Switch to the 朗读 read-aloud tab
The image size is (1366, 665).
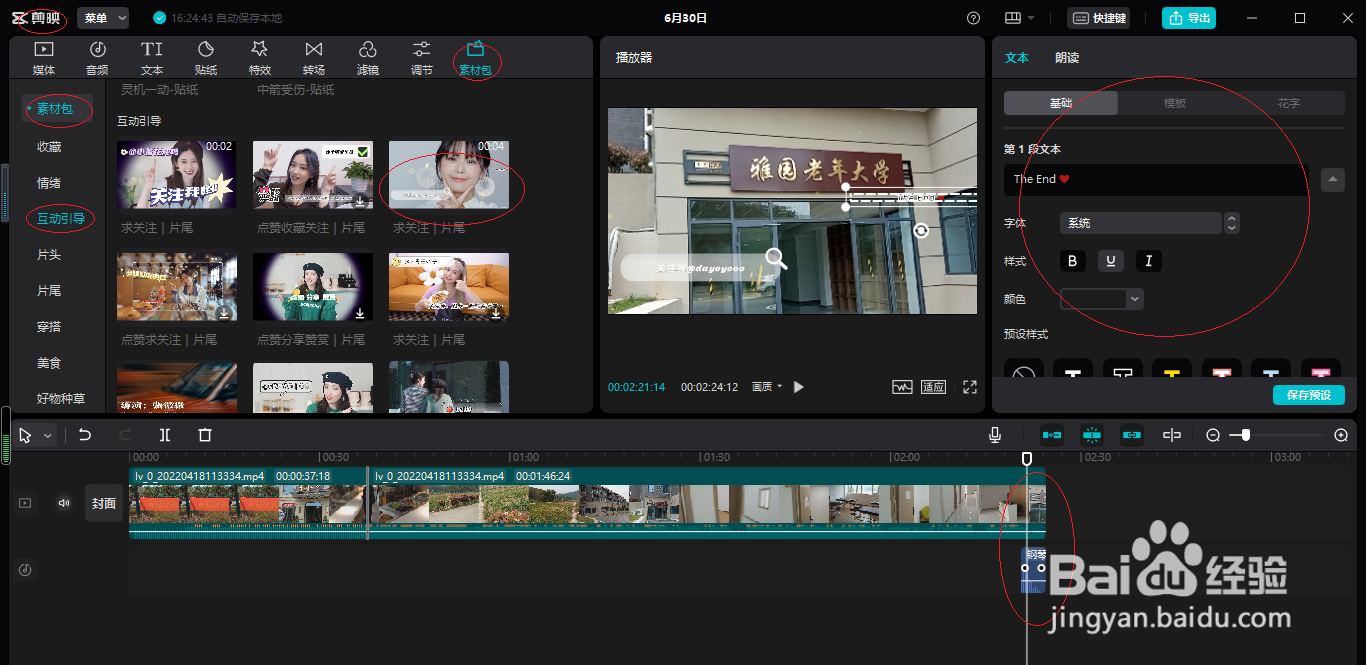pyautogui.click(x=1067, y=58)
